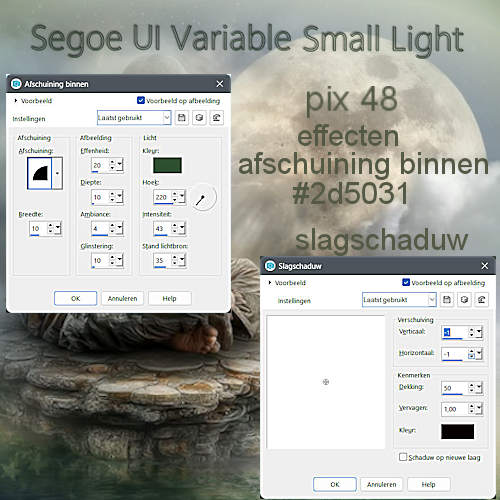
Task: Click the Verticaal offset field
Action: click(x=455, y=332)
